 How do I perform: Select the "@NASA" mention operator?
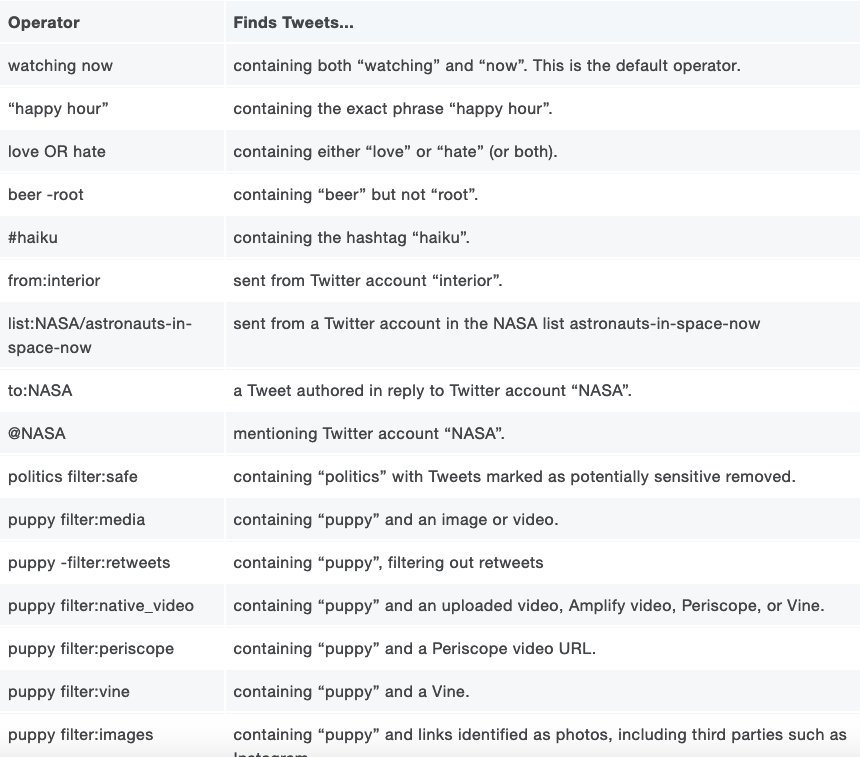(x=37, y=434)
